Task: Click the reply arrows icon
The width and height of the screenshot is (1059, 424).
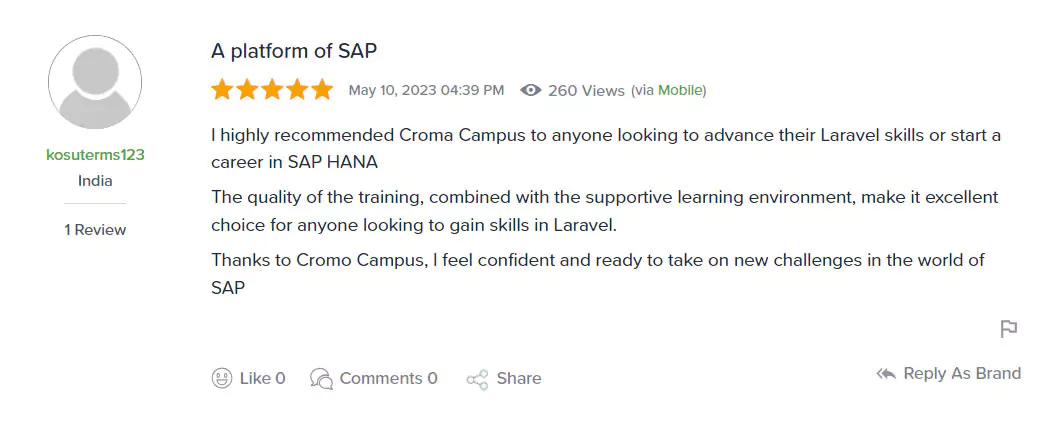Action: tap(886, 373)
